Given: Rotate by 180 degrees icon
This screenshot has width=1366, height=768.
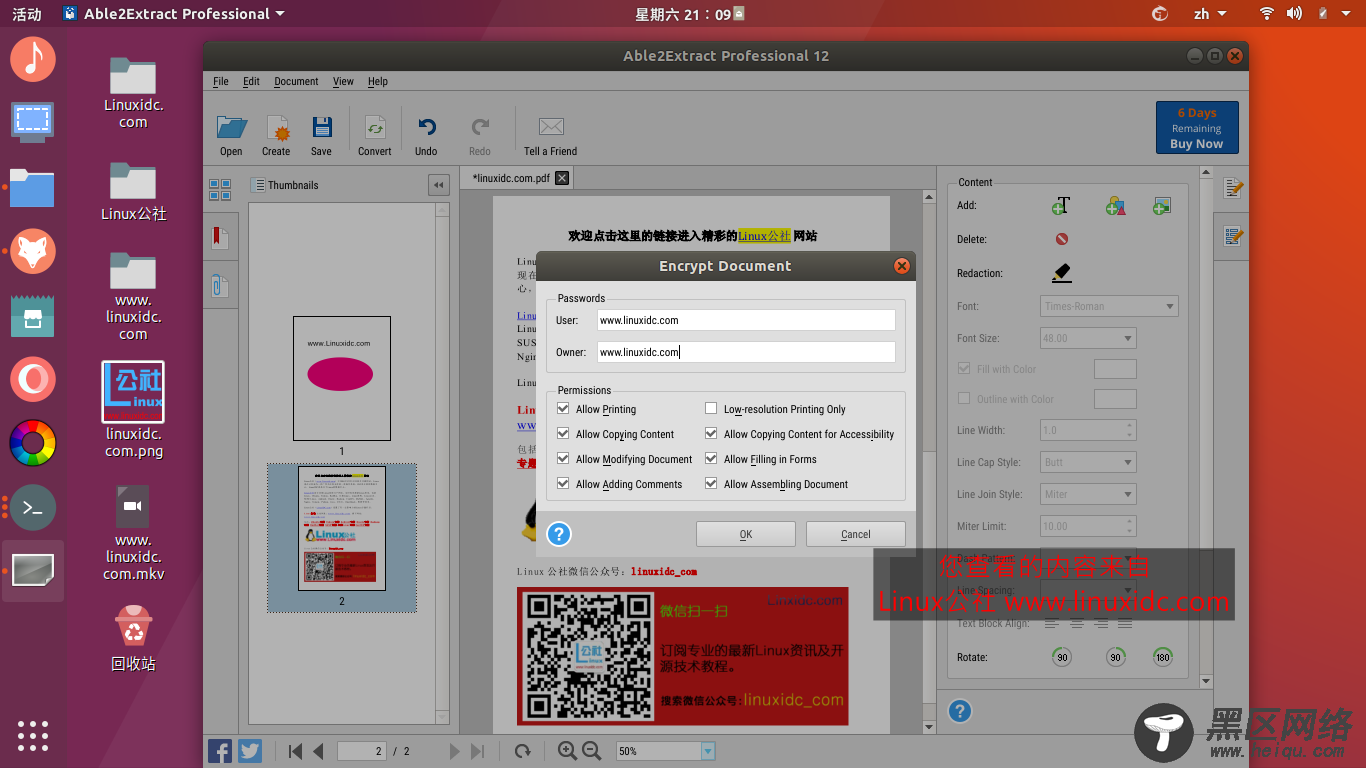Looking at the screenshot, I should point(1162,657).
